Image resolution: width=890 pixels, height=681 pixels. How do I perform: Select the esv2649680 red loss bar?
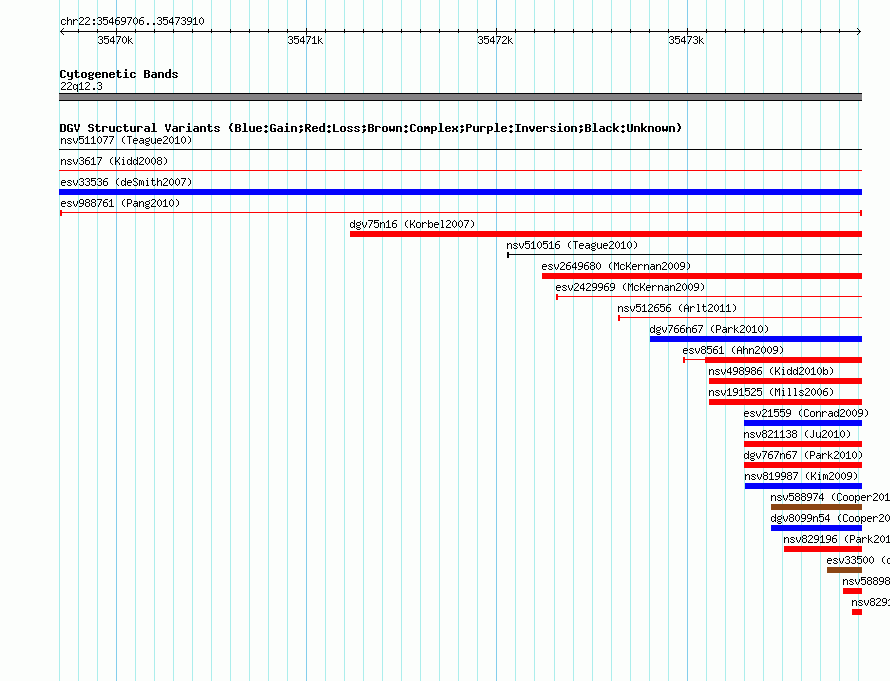pos(702,276)
